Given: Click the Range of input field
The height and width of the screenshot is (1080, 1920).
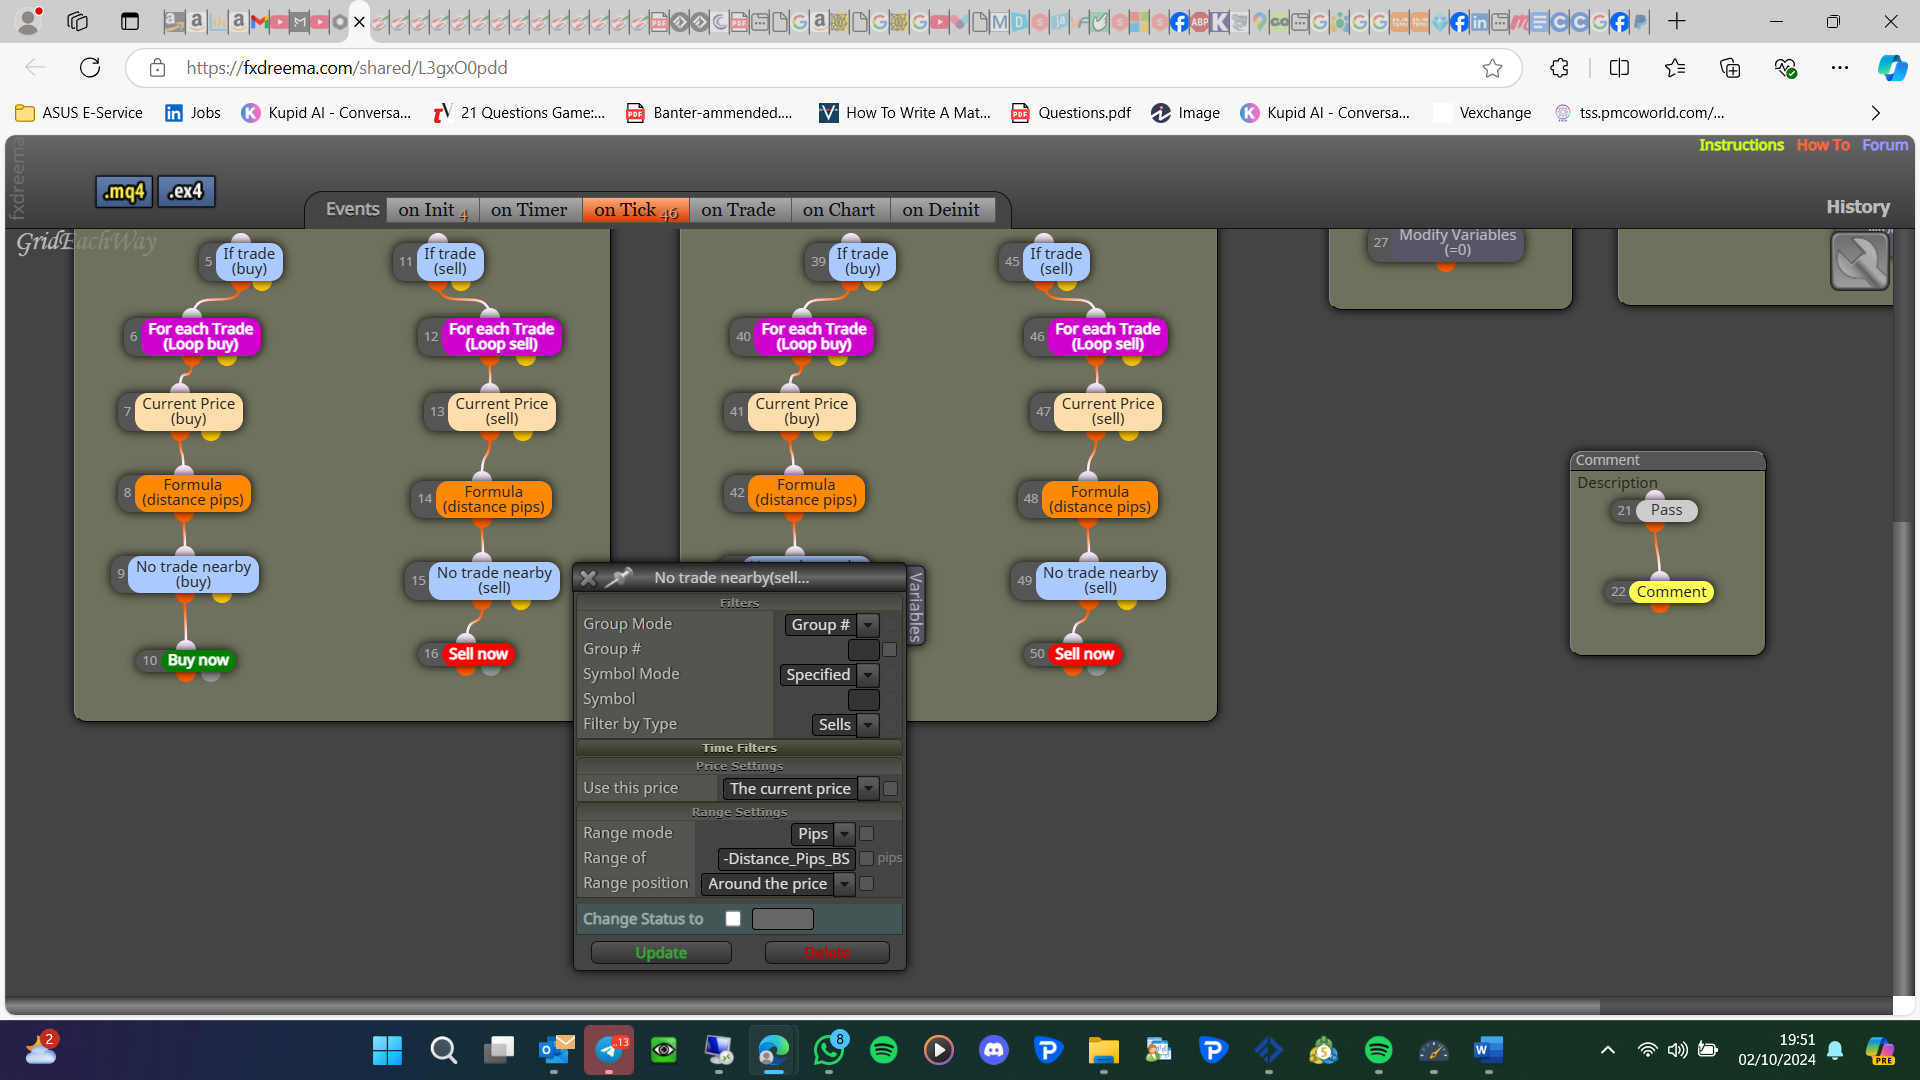Looking at the screenshot, I should (x=786, y=859).
